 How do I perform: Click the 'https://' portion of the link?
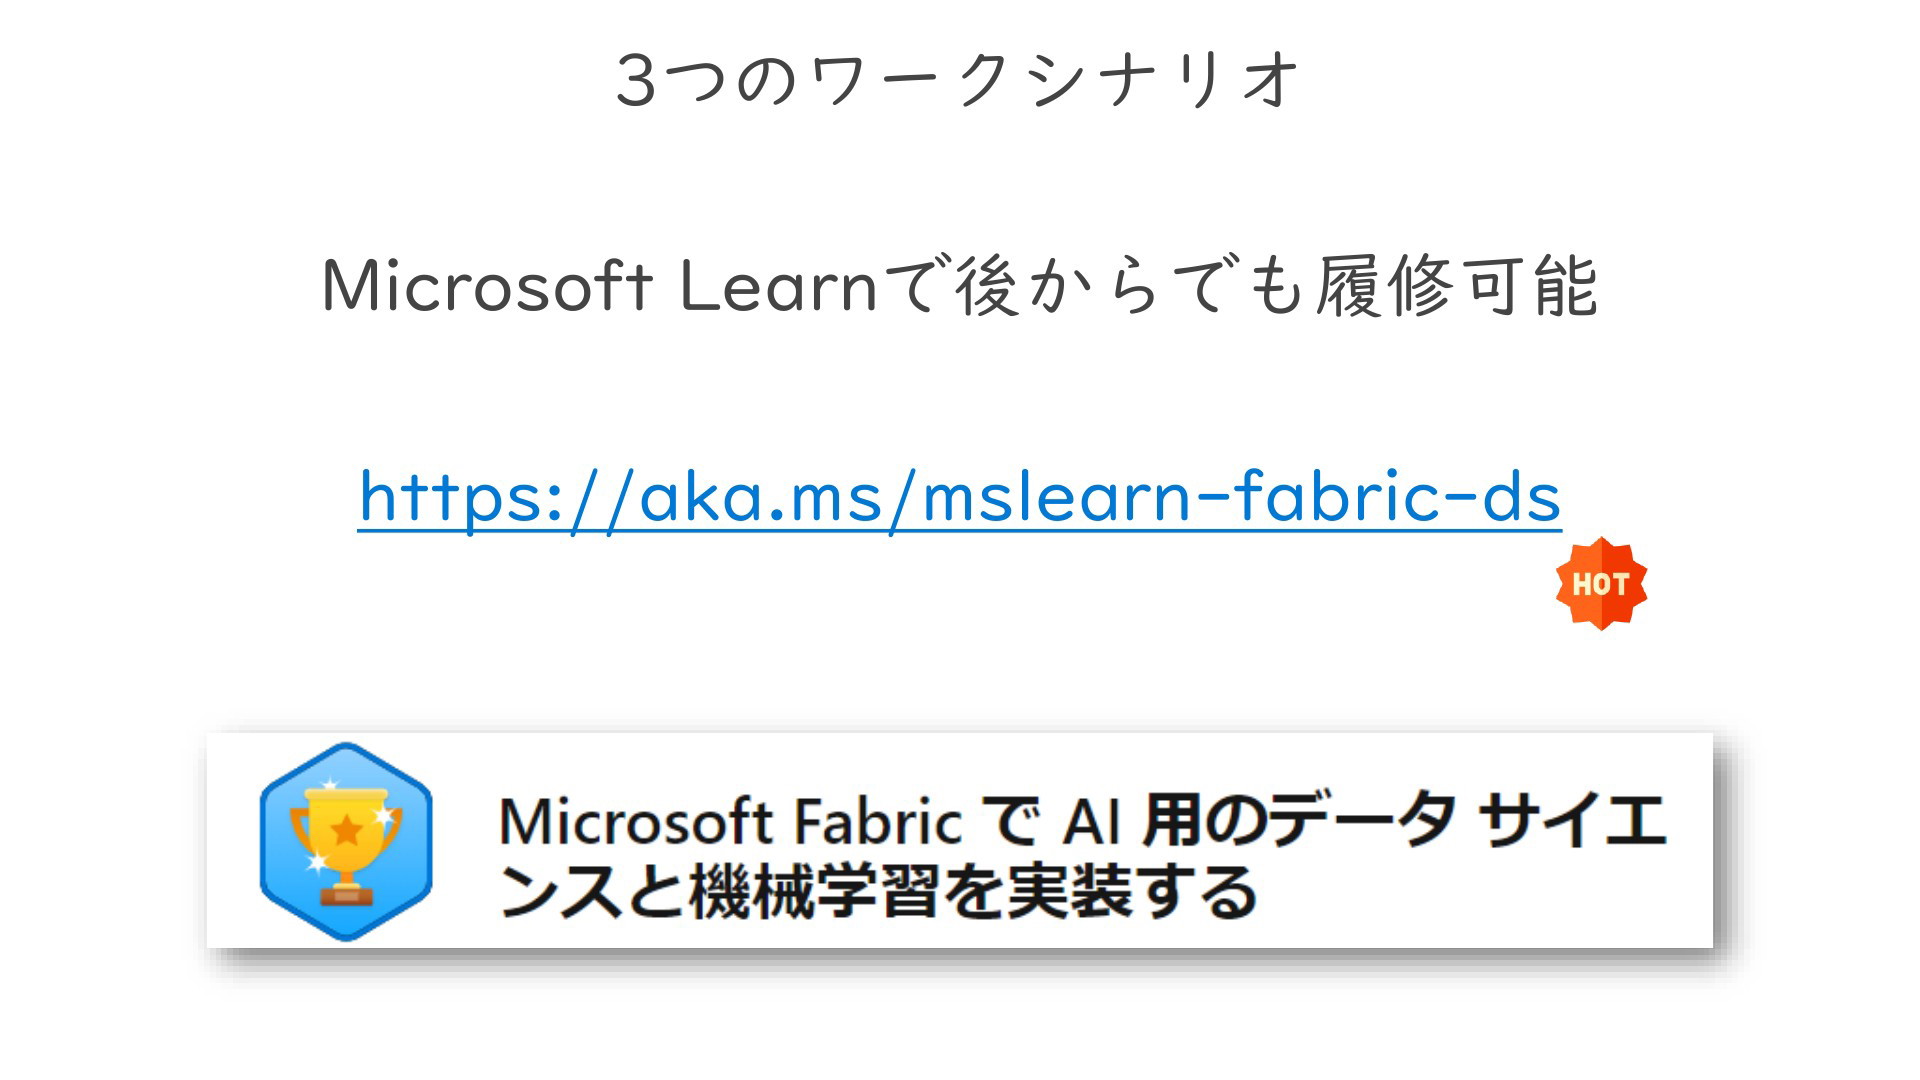(x=497, y=497)
